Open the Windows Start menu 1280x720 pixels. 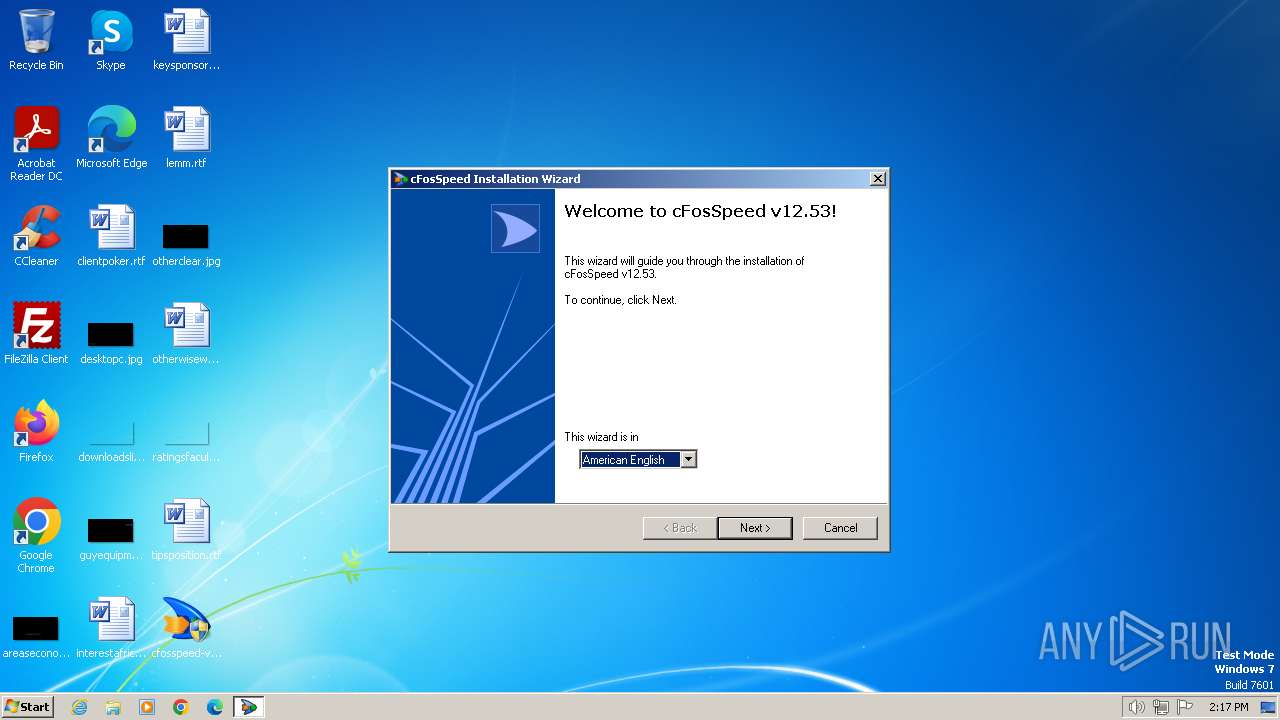tap(28, 706)
